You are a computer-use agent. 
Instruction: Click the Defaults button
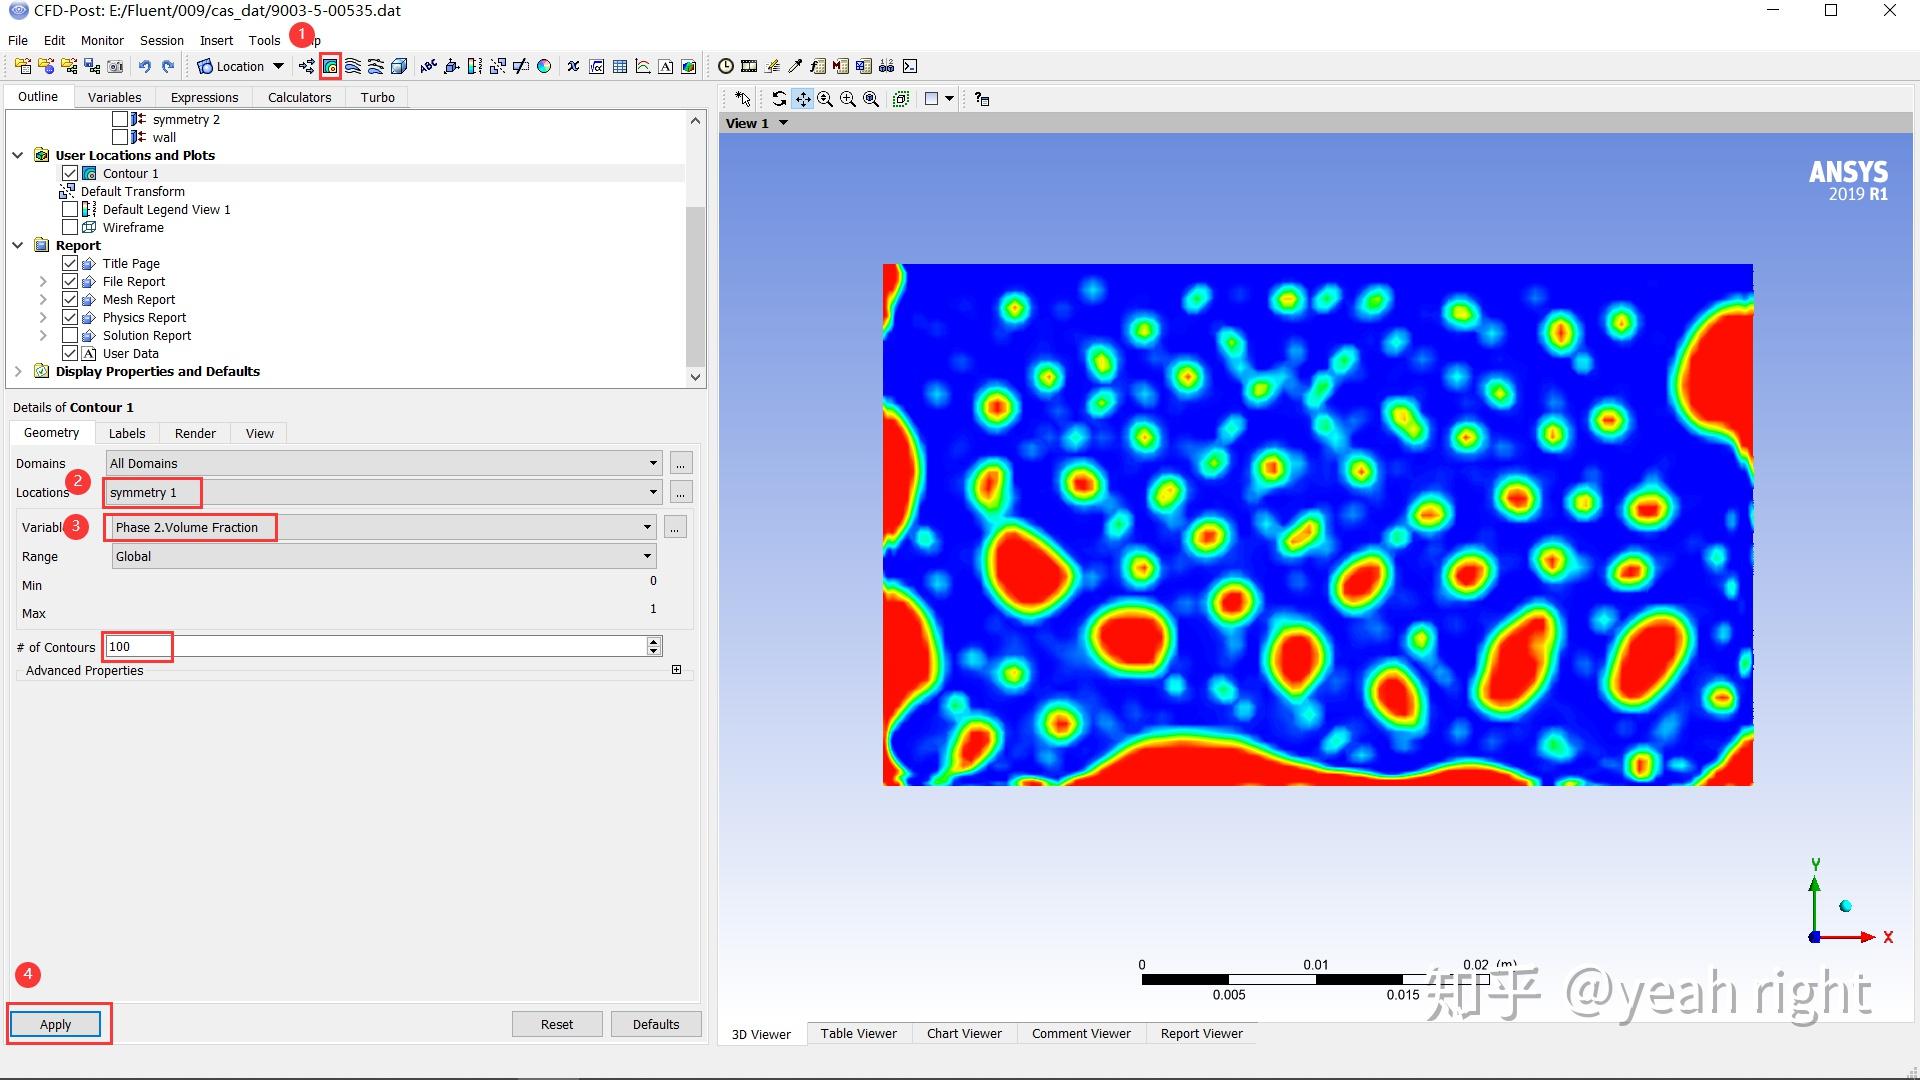[x=655, y=1024]
